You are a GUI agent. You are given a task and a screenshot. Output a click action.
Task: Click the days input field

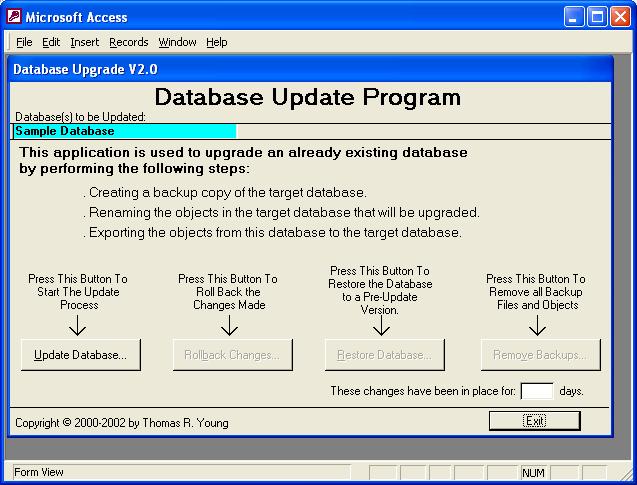537,391
